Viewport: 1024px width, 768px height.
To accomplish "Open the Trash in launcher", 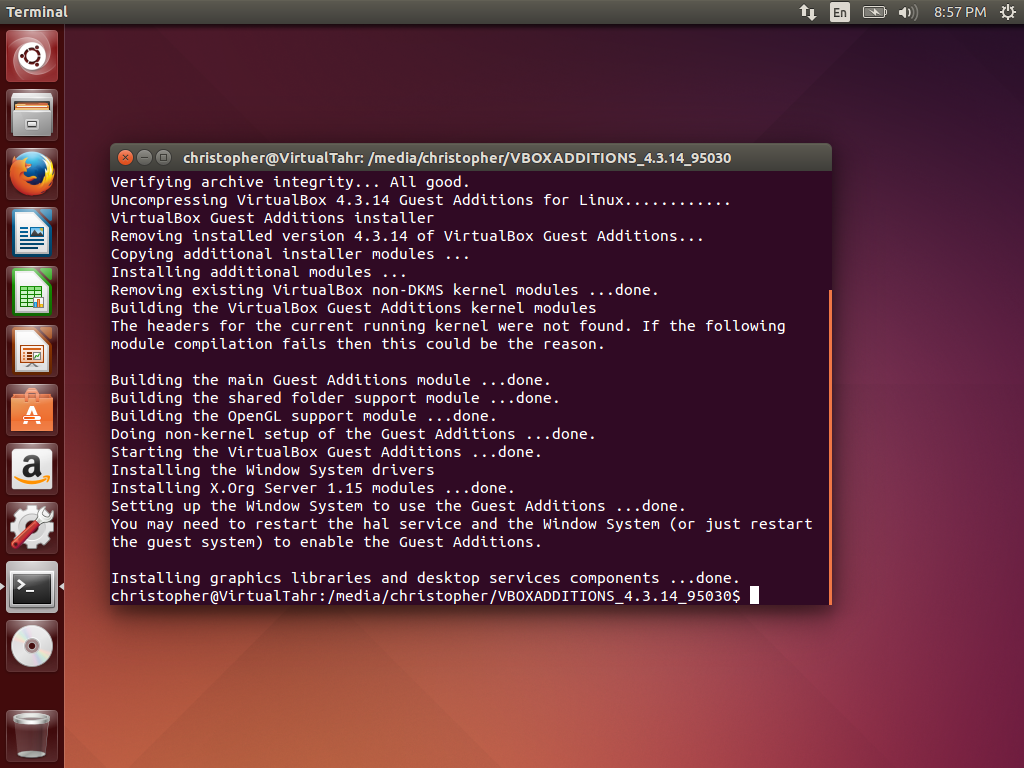I will 32,735.
